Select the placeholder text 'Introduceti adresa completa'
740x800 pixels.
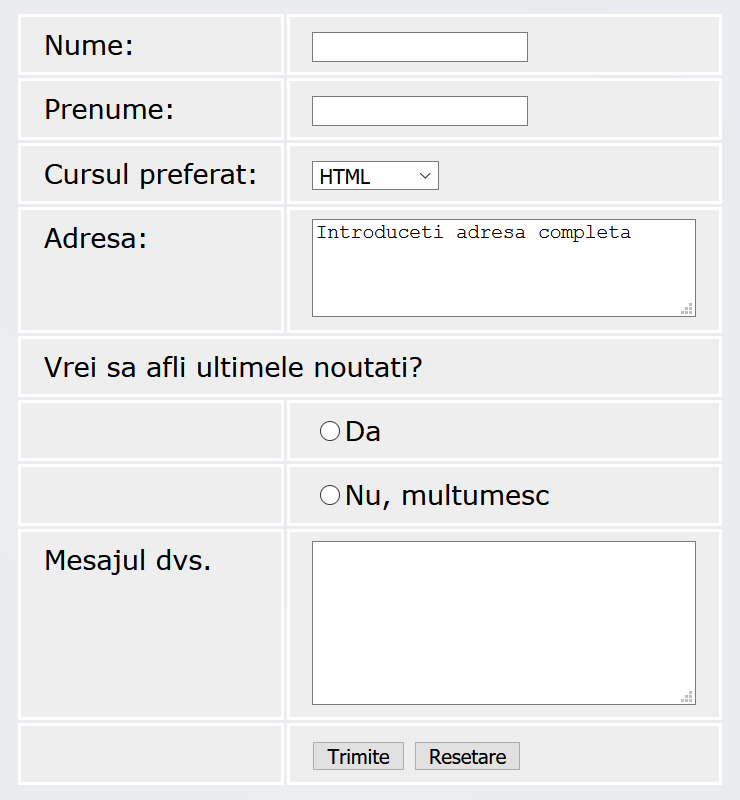[x=473, y=232]
